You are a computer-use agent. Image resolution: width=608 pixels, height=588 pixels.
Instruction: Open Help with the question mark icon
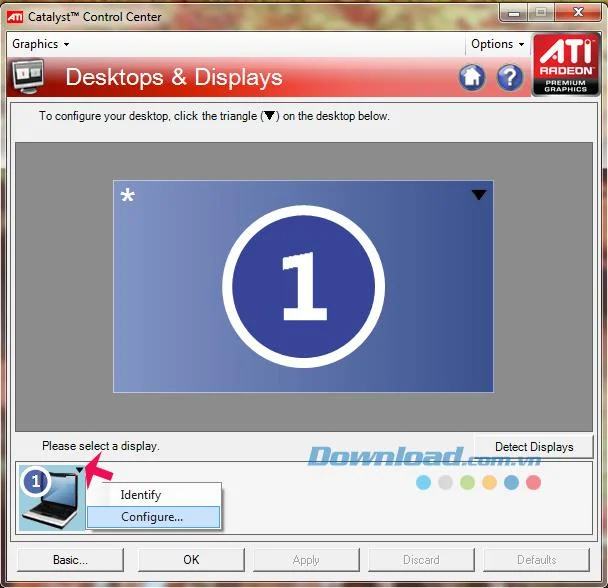click(x=510, y=77)
